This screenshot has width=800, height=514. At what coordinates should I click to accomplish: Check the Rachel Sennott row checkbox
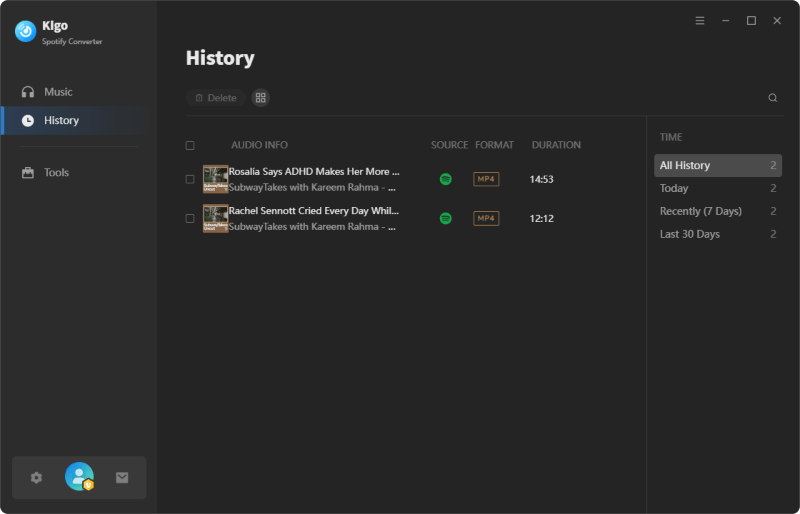pos(190,218)
